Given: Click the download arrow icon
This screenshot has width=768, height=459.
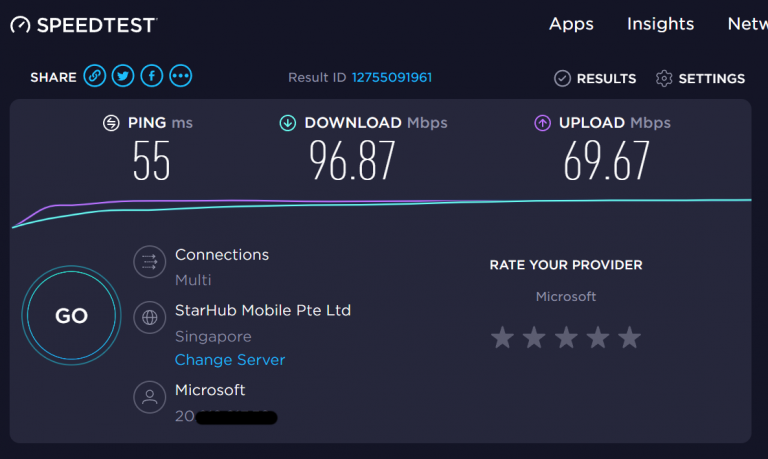Looking at the screenshot, I should [x=288, y=123].
